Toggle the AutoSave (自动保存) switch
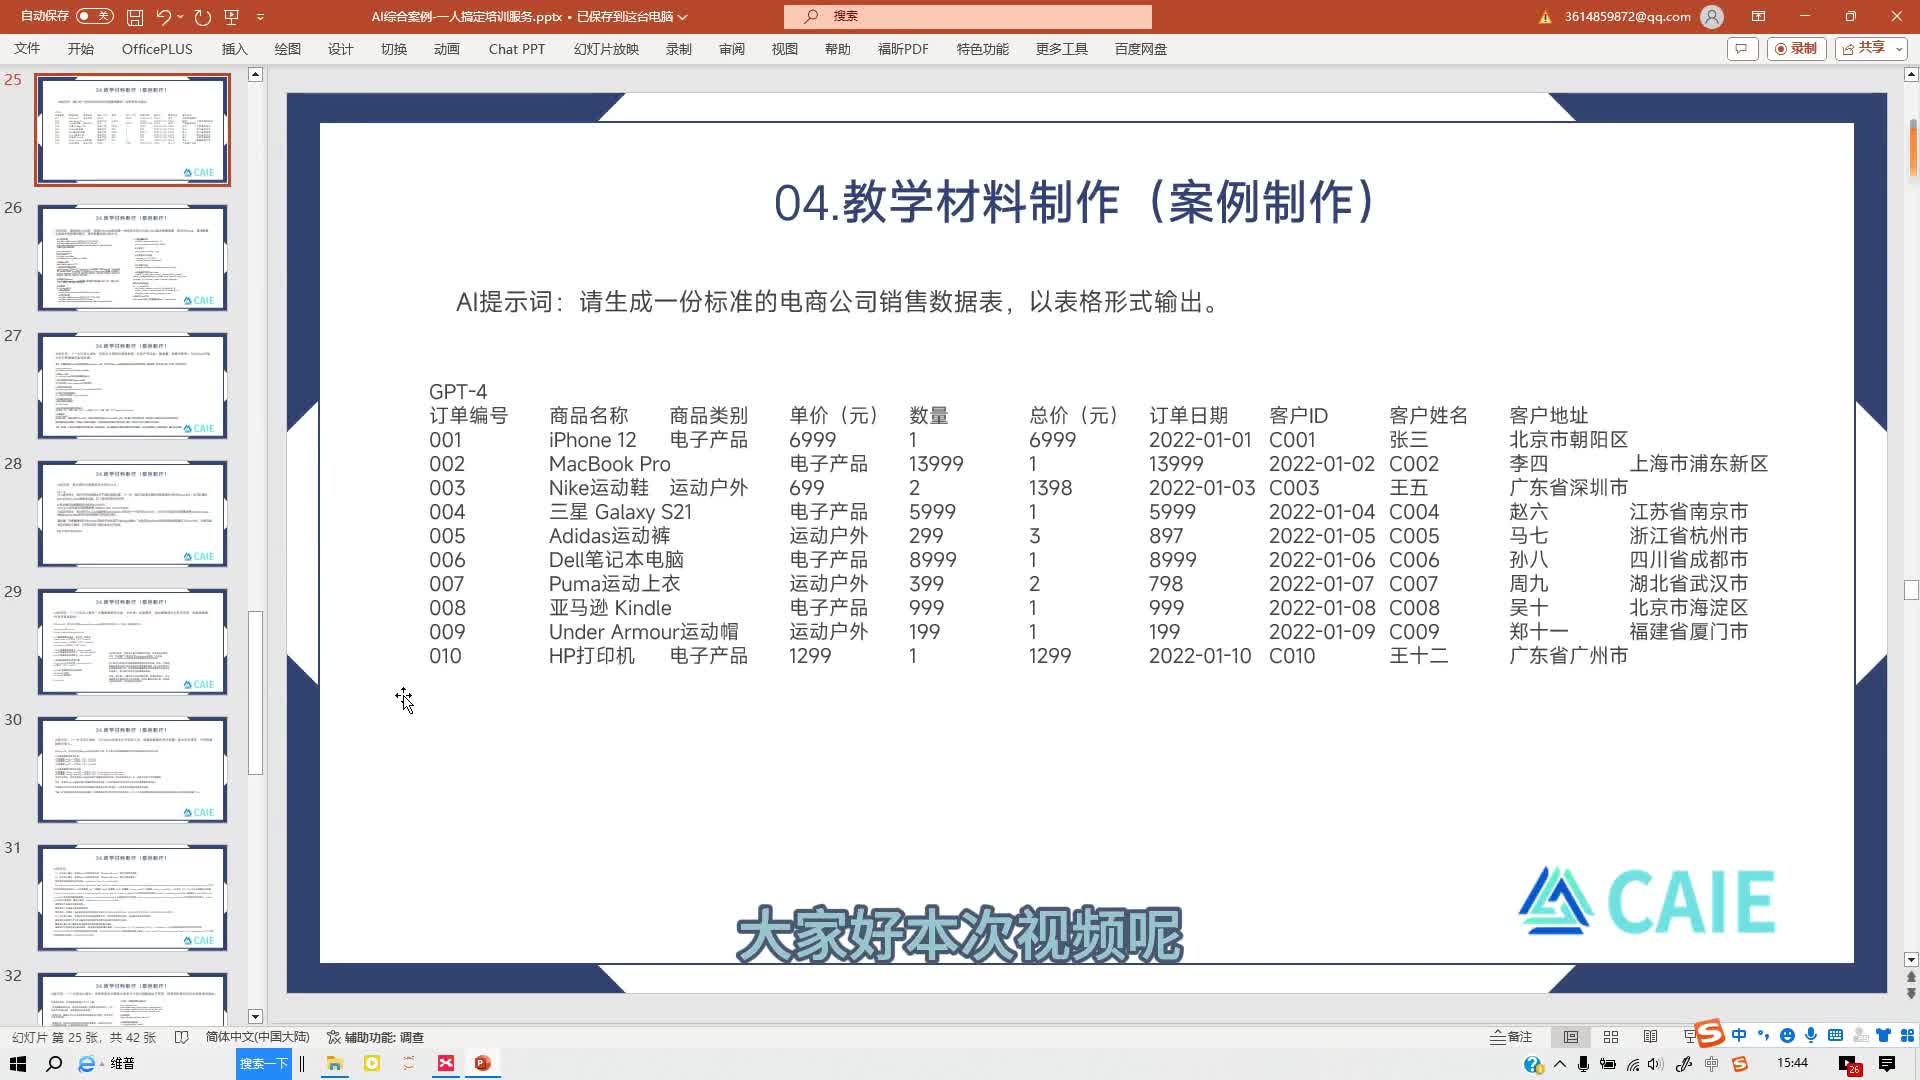 [95, 16]
